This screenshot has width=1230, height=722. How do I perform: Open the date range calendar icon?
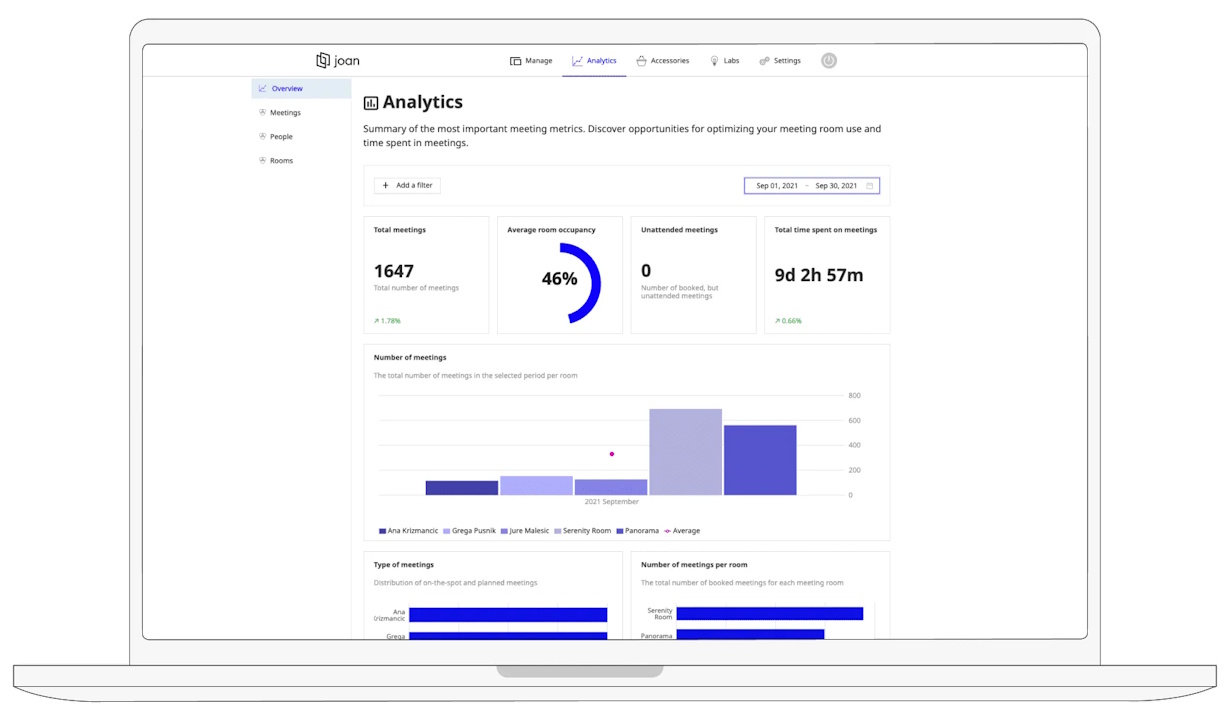tap(870, 186)
